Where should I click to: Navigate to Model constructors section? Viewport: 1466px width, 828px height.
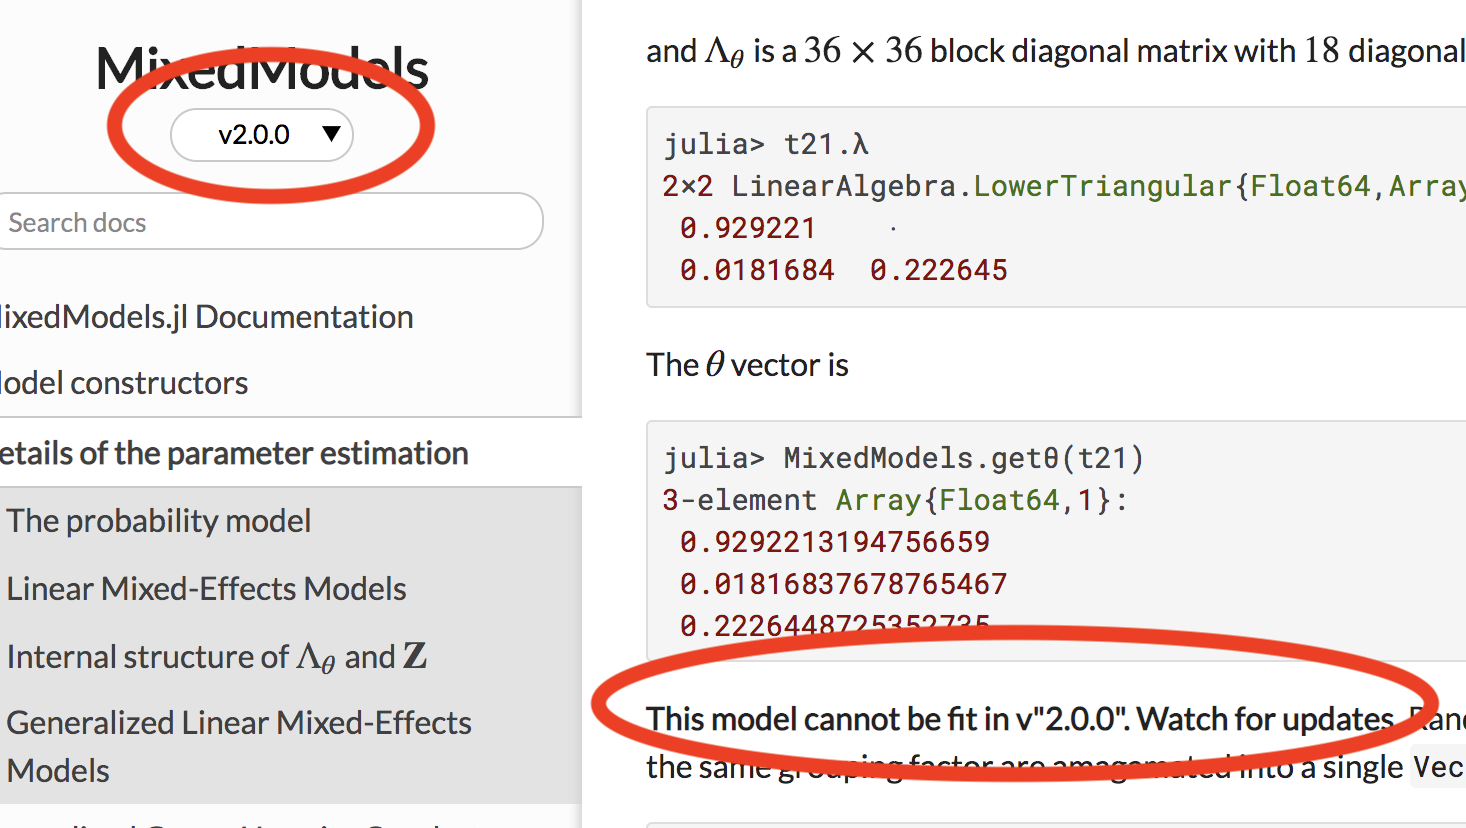(x=126, y=382)
